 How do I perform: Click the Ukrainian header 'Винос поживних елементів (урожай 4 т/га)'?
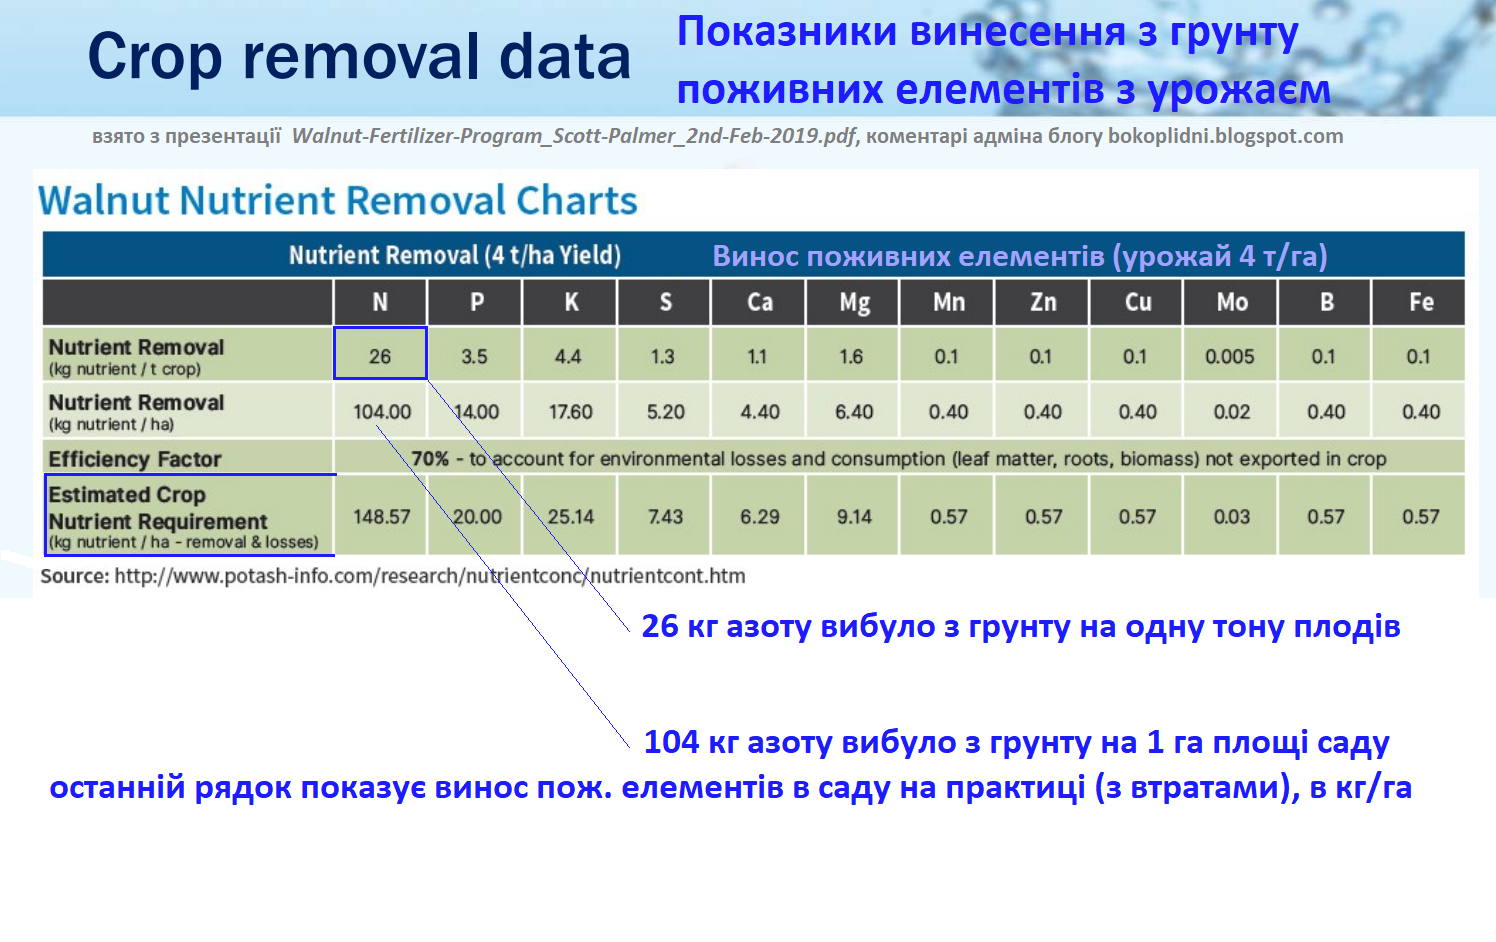(1020, 256)
